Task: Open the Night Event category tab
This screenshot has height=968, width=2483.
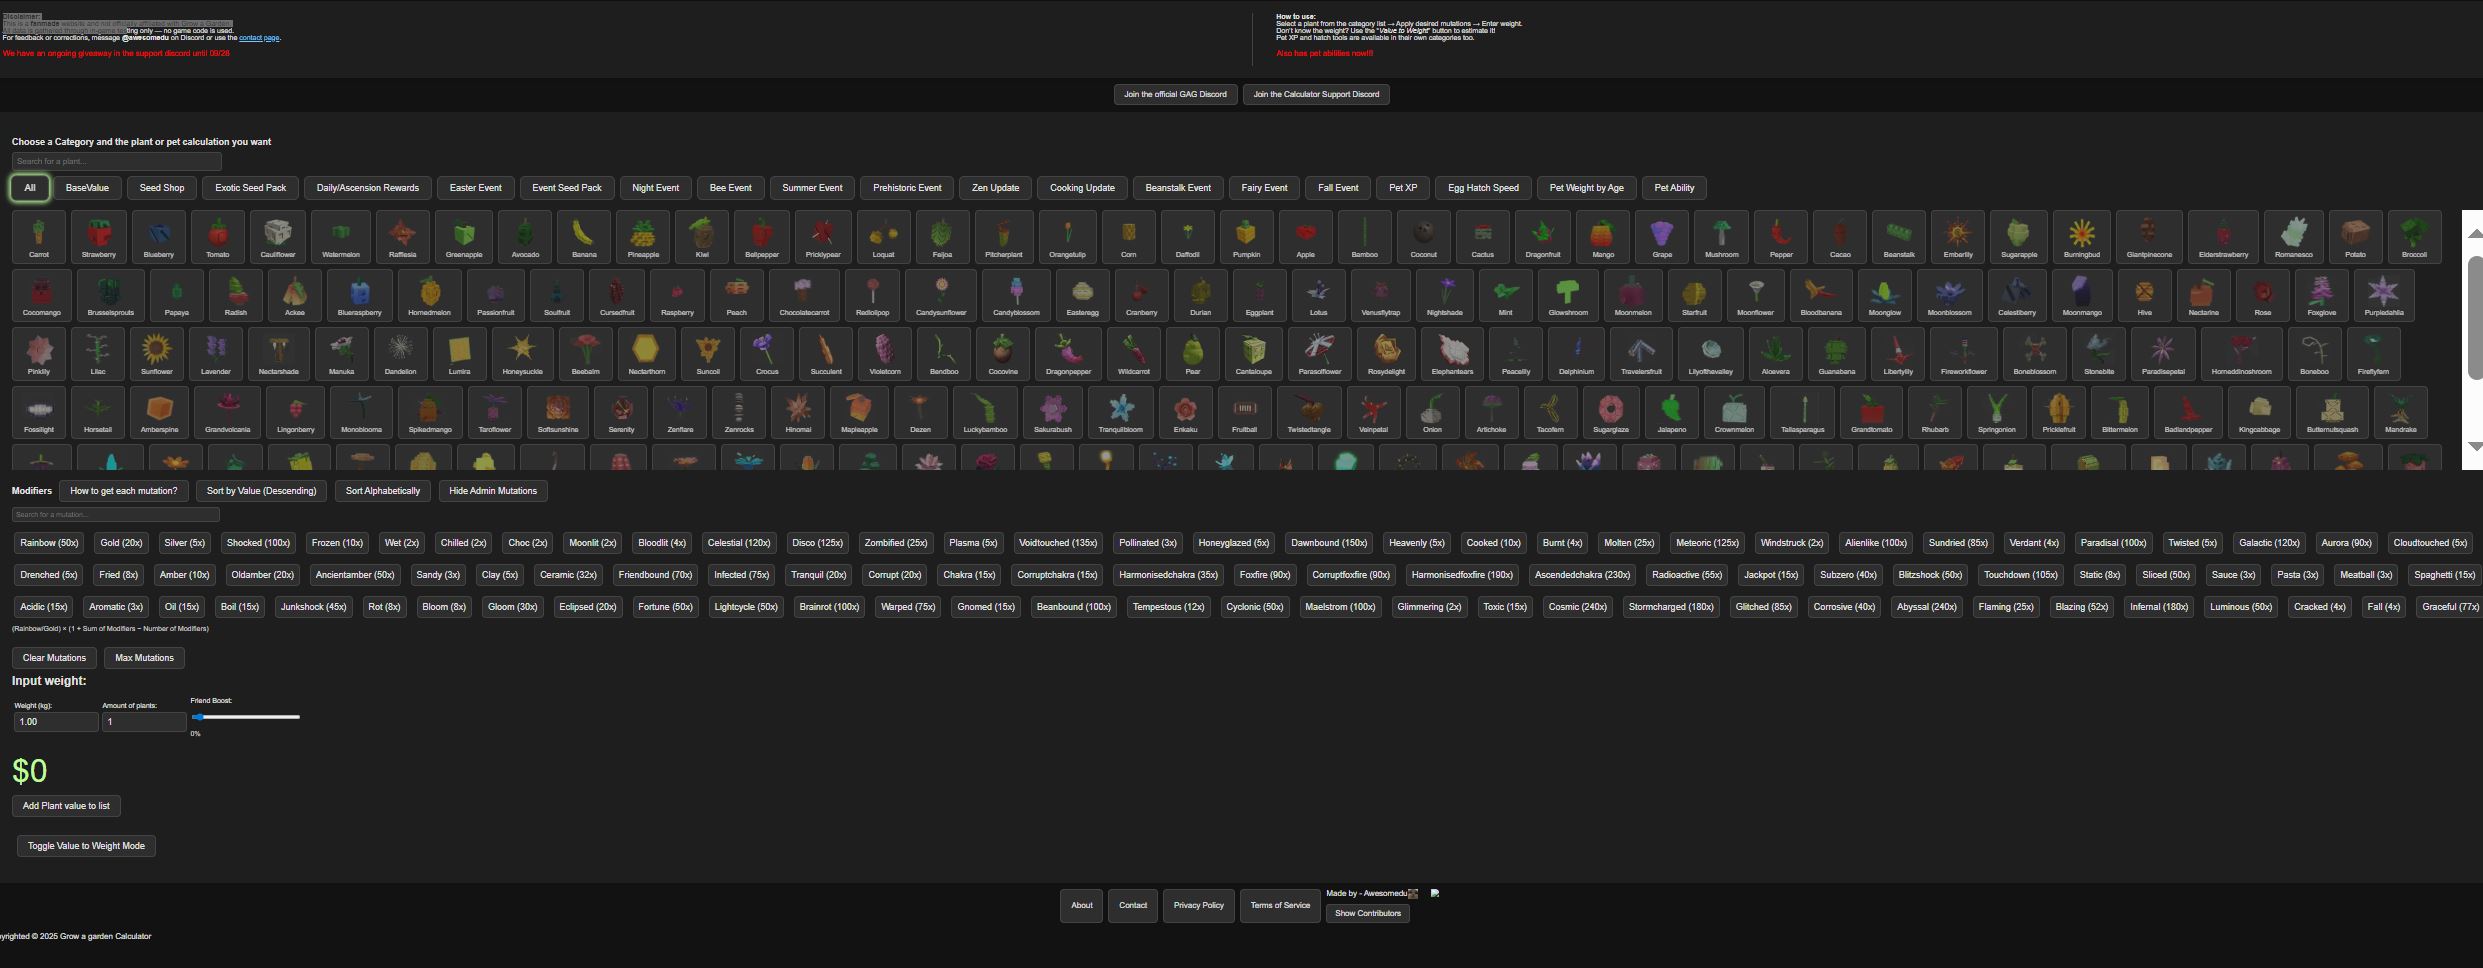Action: point(656,188)
